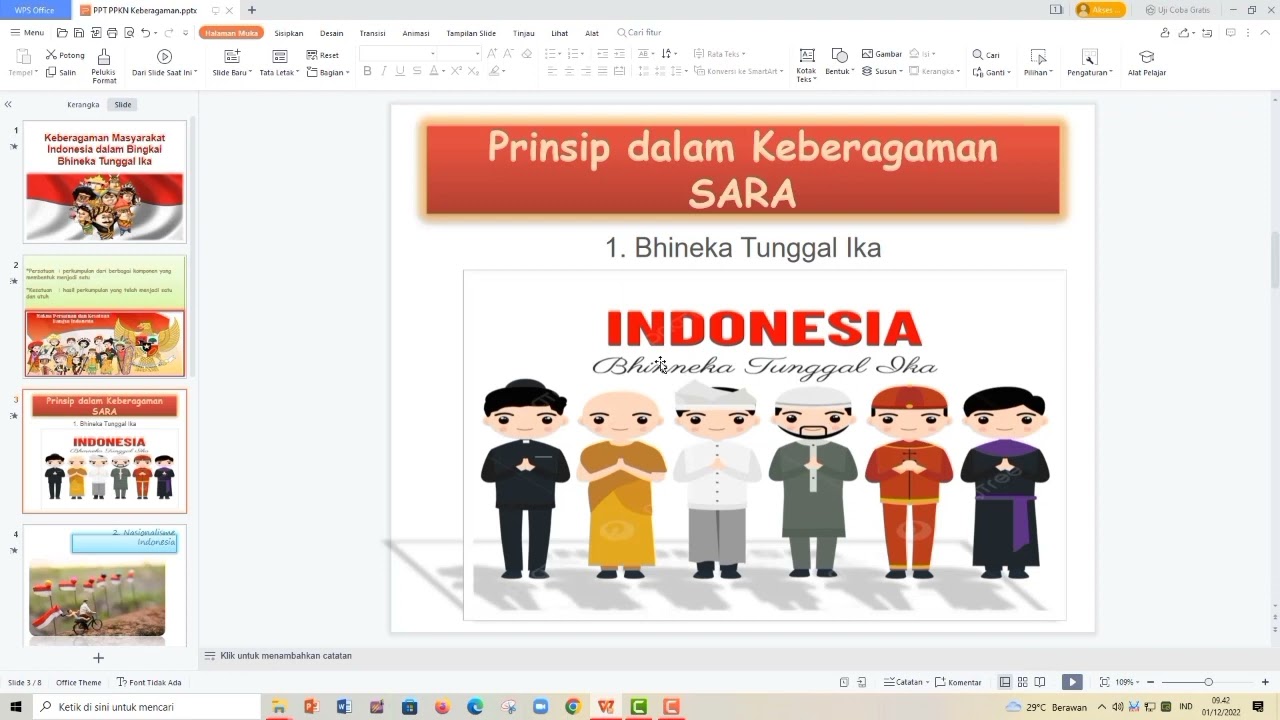Select slide 1 thumbnail Keberagaman Masyarakat
1280x720 pixels.
105,182
